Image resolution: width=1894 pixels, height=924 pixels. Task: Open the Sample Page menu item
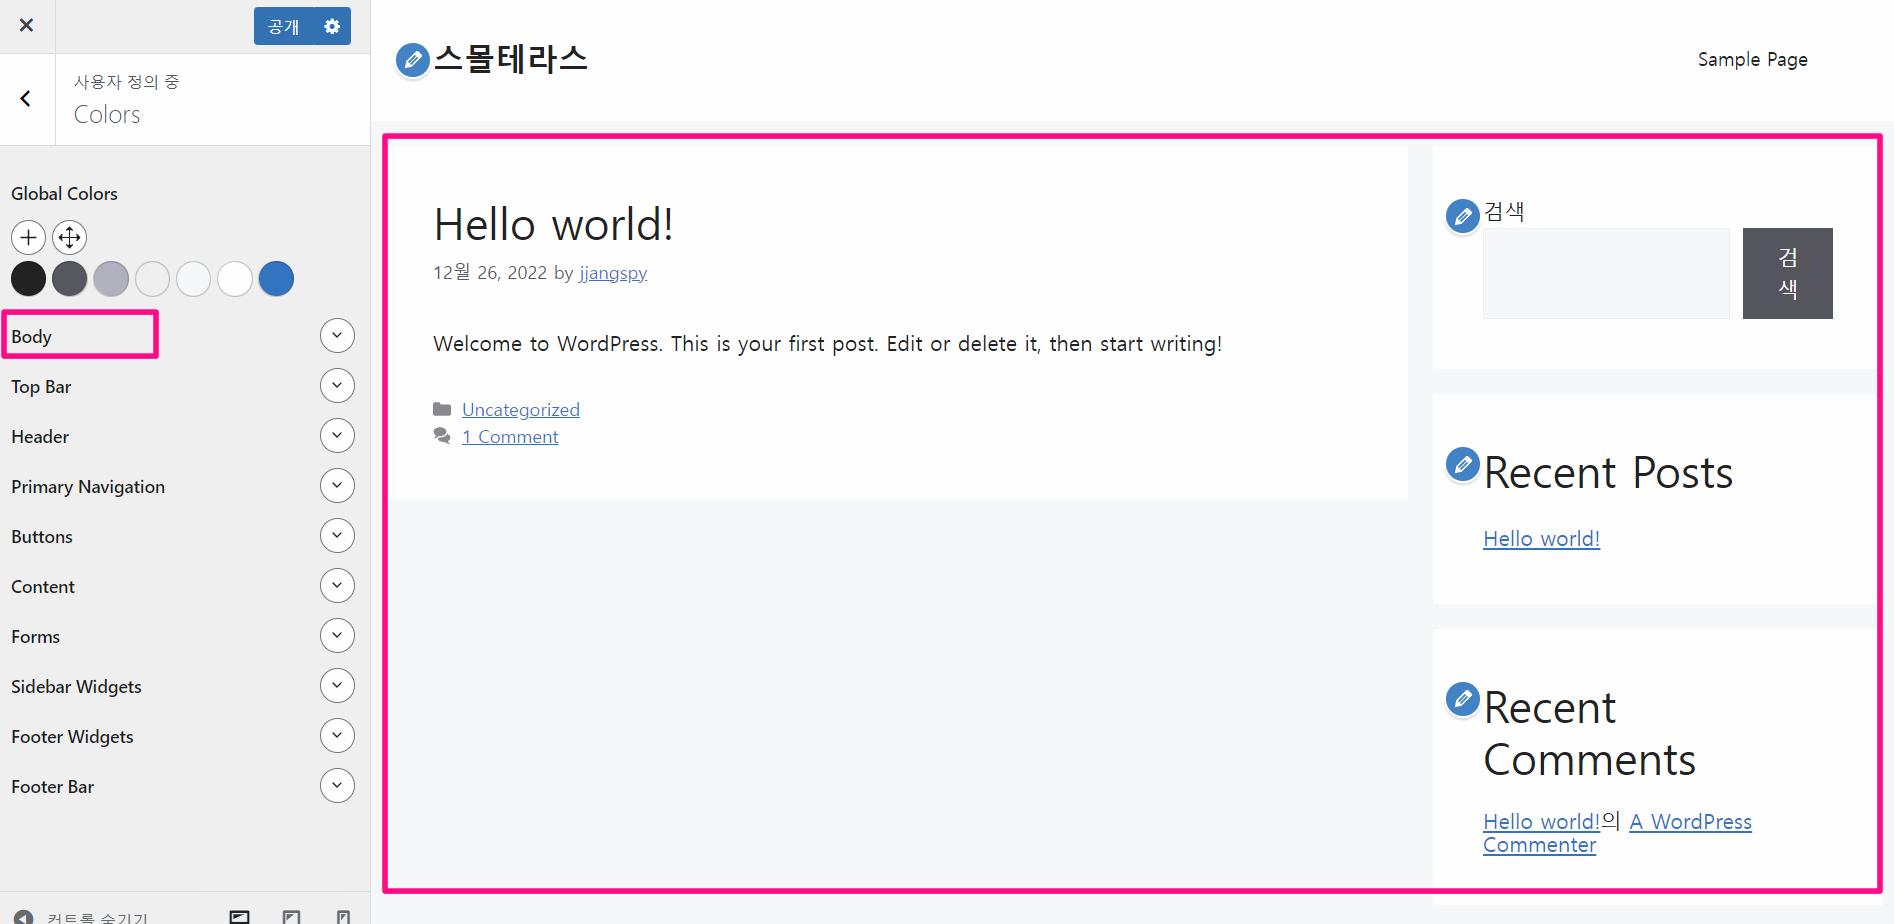point(1752,60)
